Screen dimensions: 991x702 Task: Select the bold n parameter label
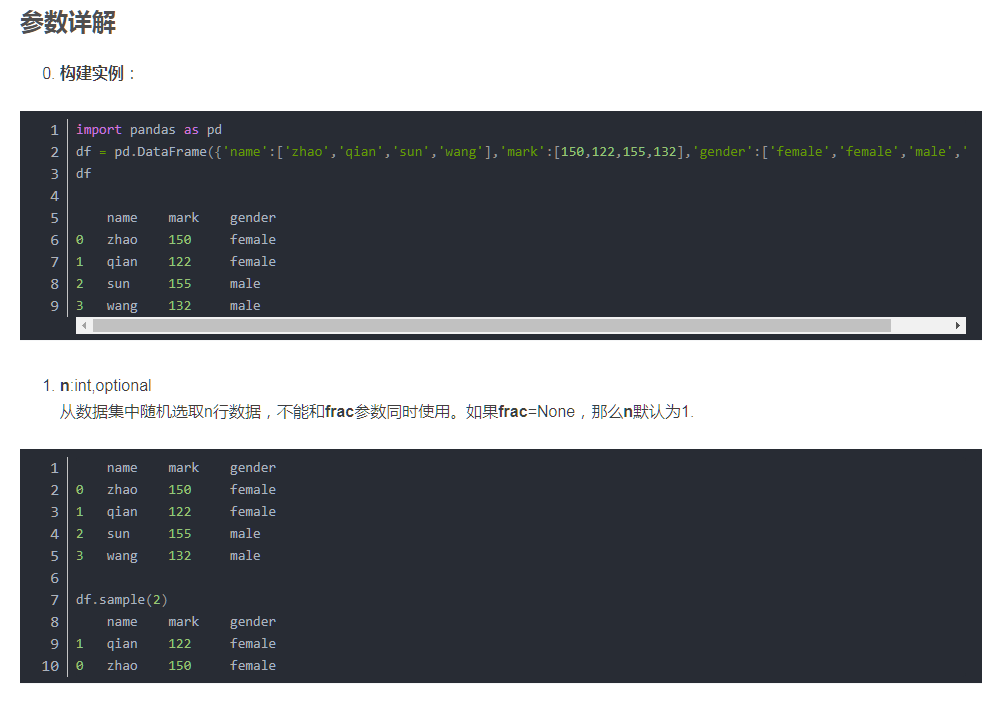coord(64,385)
